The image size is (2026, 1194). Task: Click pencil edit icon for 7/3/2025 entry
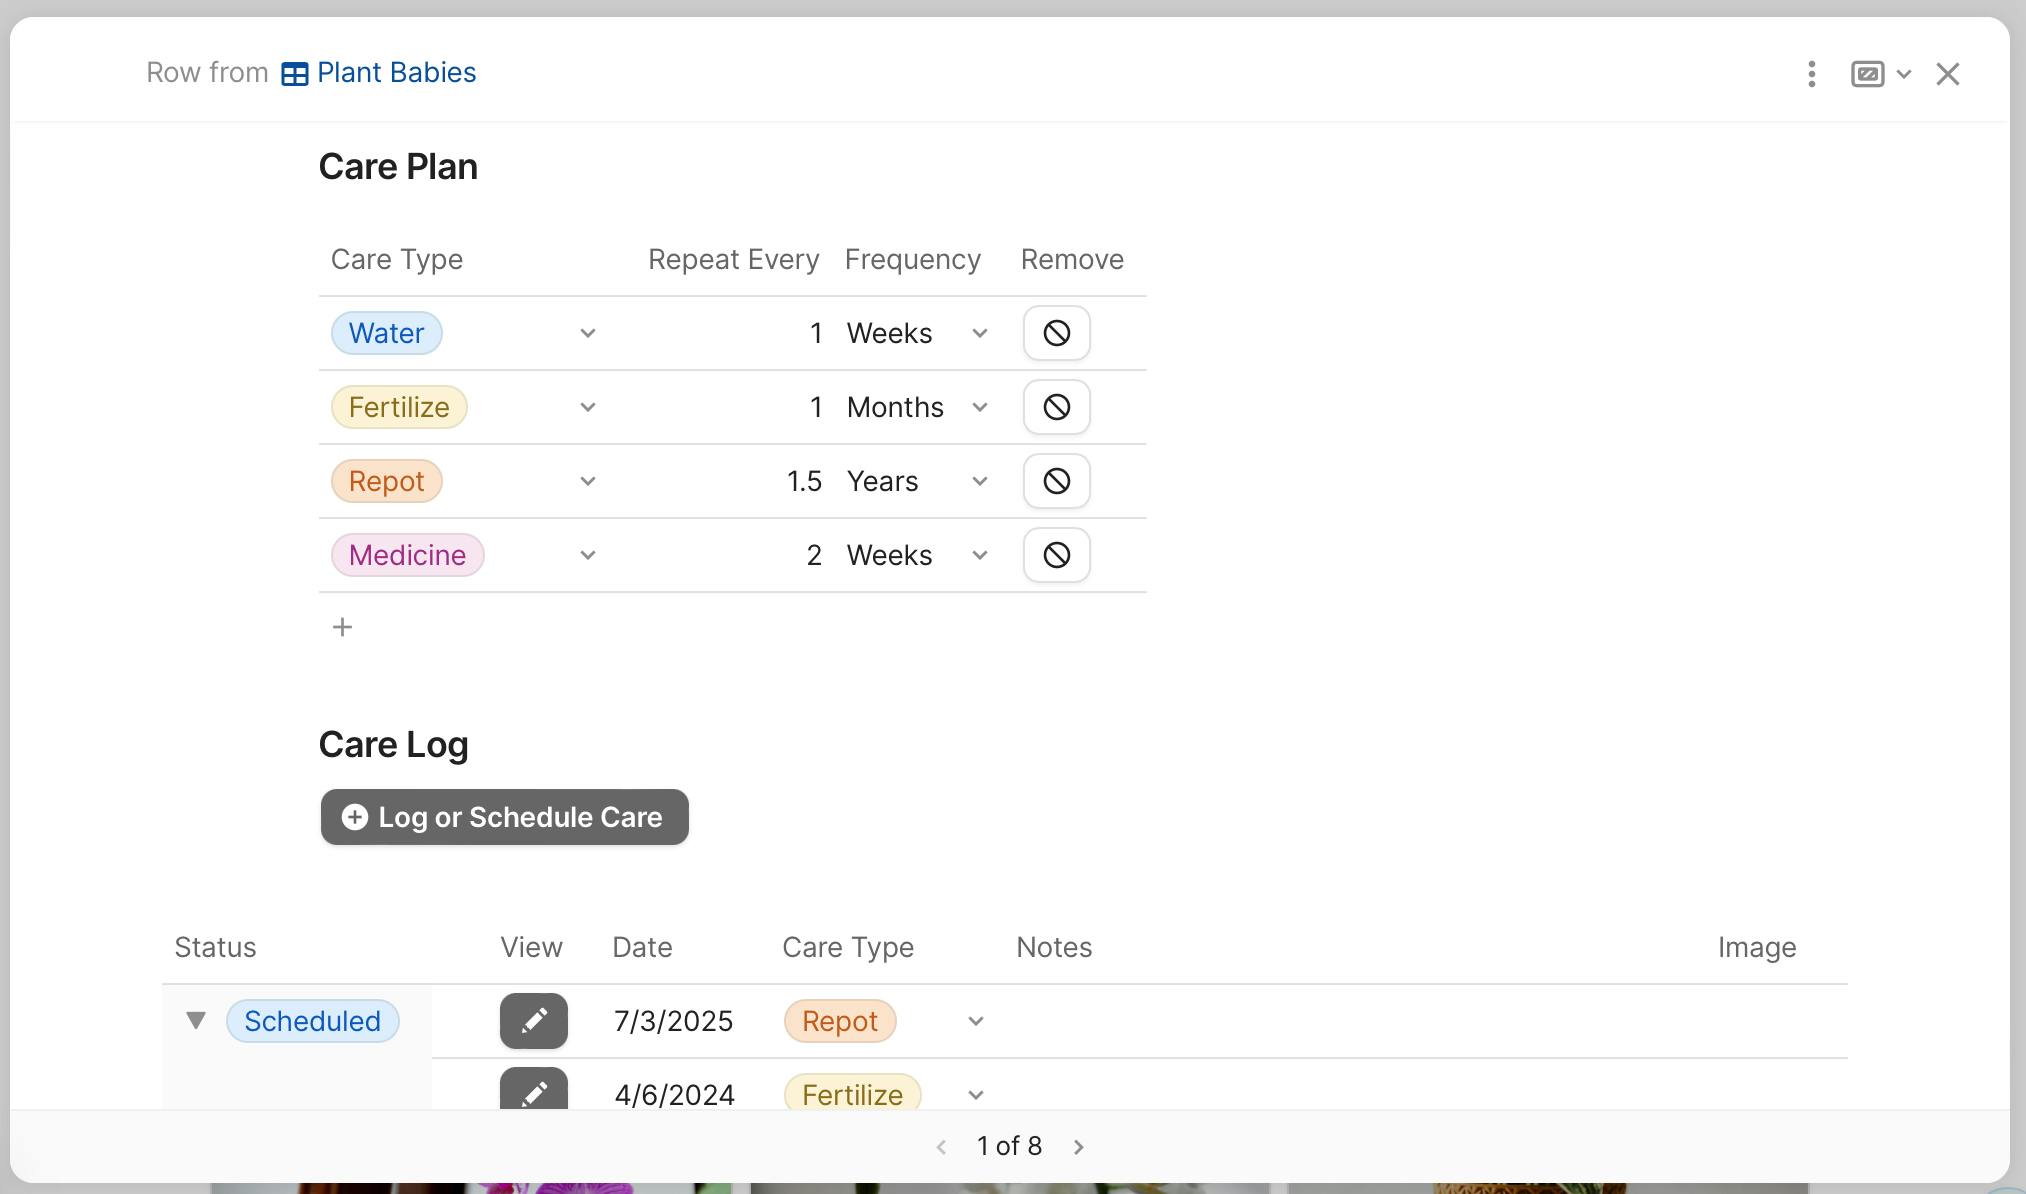(533, 1021)
